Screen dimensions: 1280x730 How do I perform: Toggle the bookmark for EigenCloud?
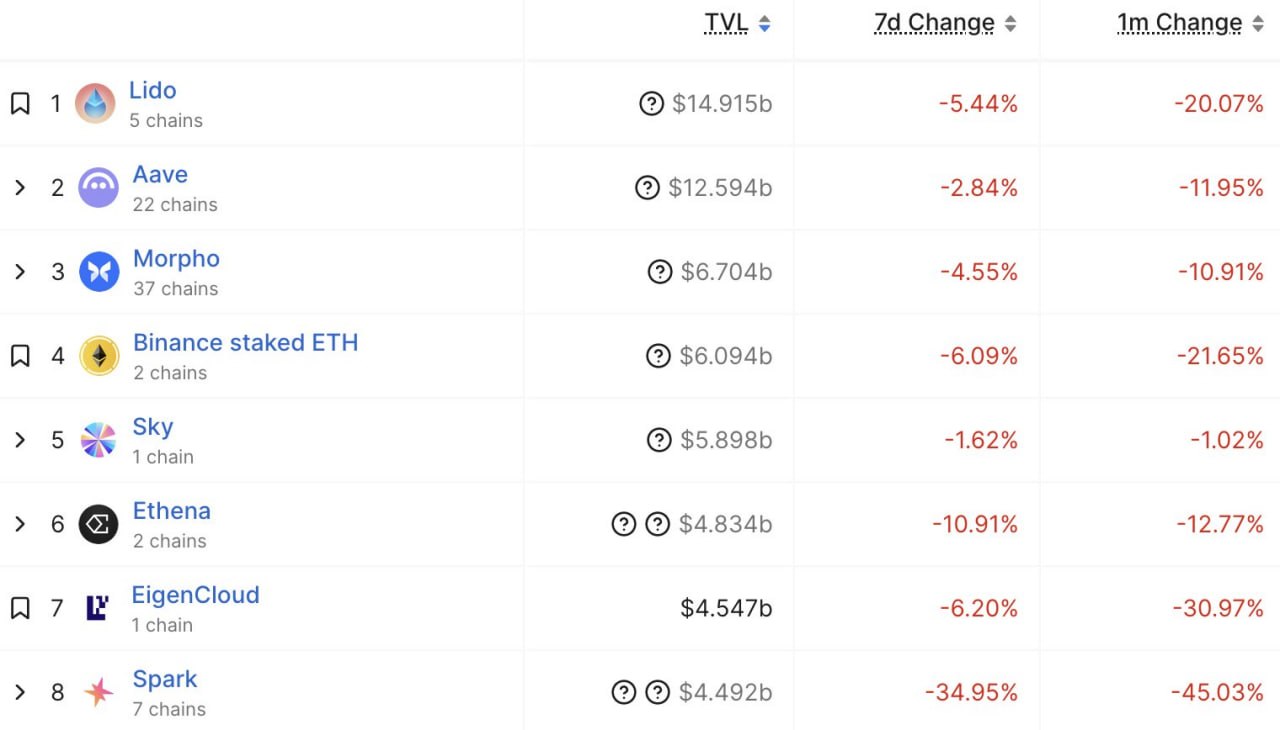pos(20,608)
